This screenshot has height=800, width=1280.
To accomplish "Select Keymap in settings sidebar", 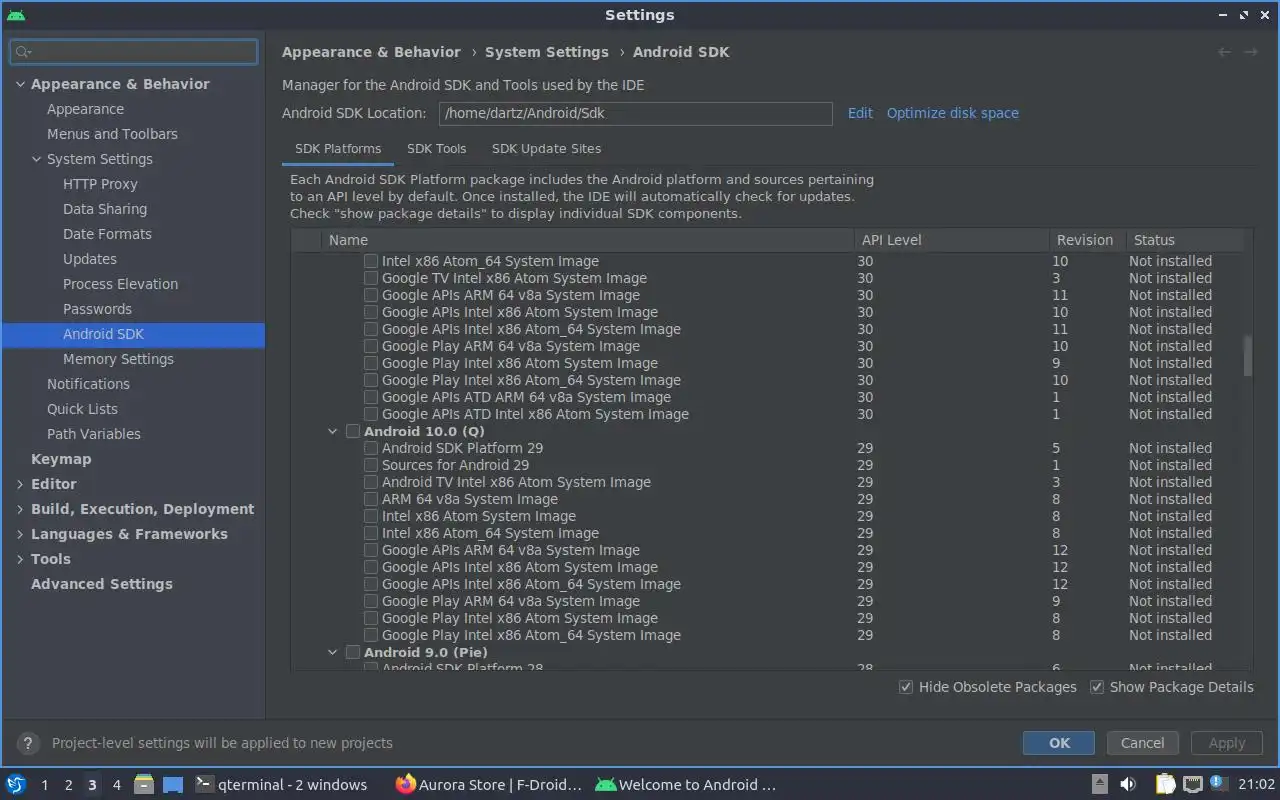I will coord(61,459).
